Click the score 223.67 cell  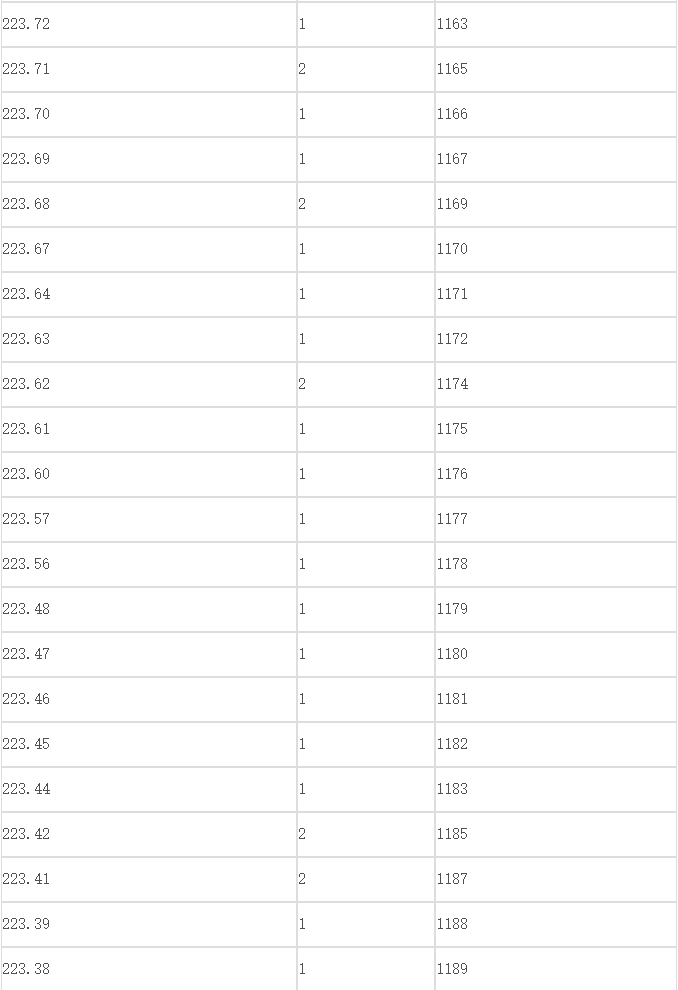[x=149, y=249]
